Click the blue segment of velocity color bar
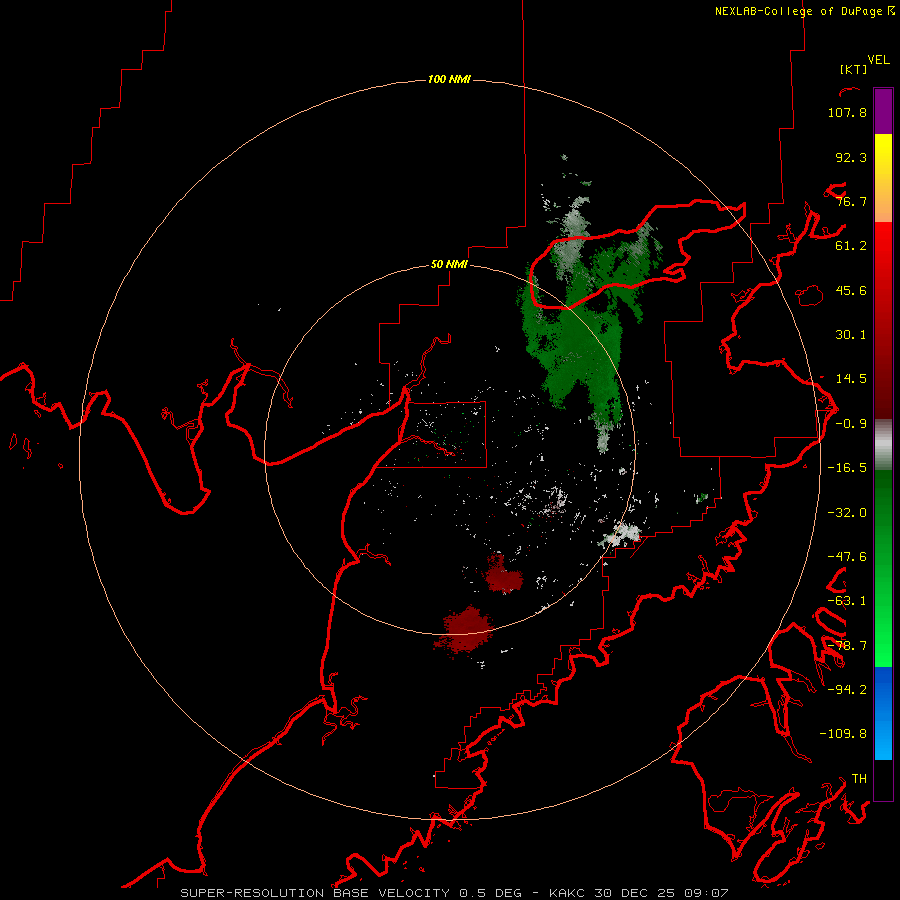Viewport: 900px width, 900px height. point(883,713)
